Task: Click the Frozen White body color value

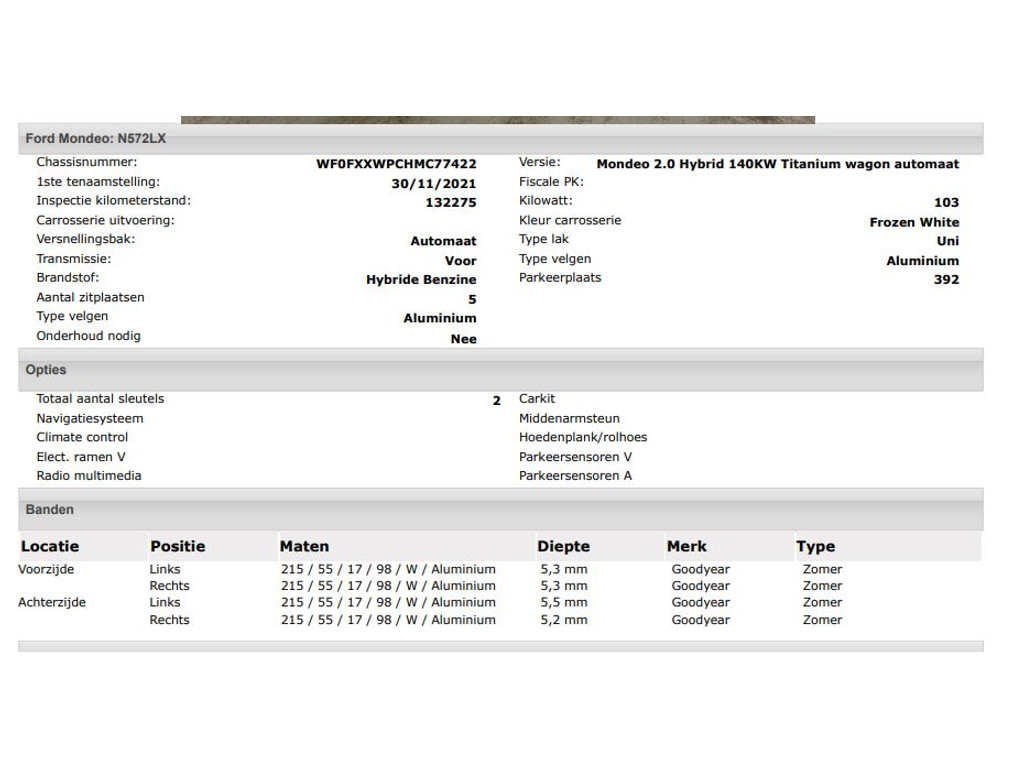Action: 913,223
